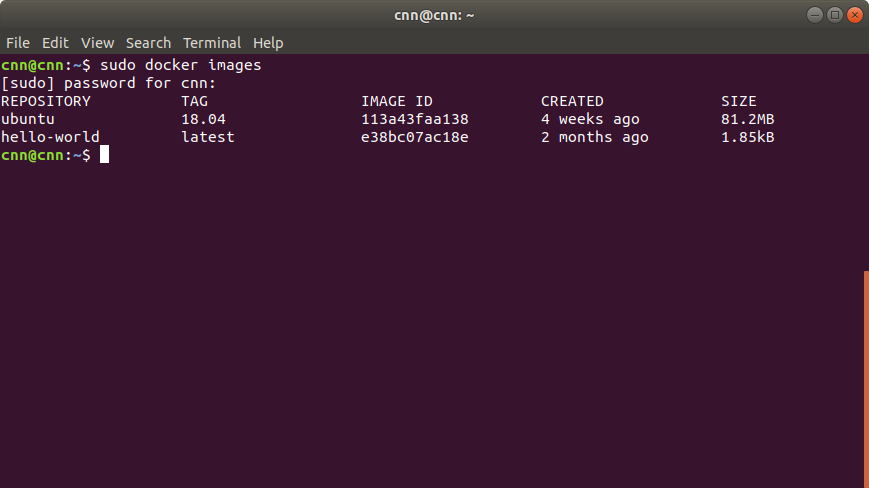The width and height of the screenshot is (869, 488).
Task: Open the Search menu
Action: [x=148, y=43]
